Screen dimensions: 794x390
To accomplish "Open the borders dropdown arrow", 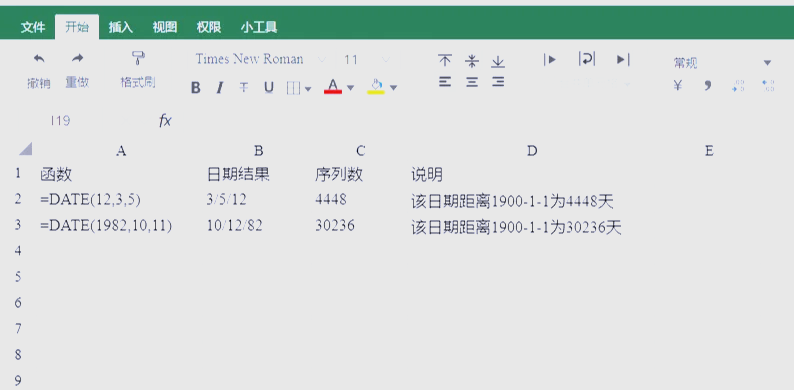I will [x=307, y=89].
